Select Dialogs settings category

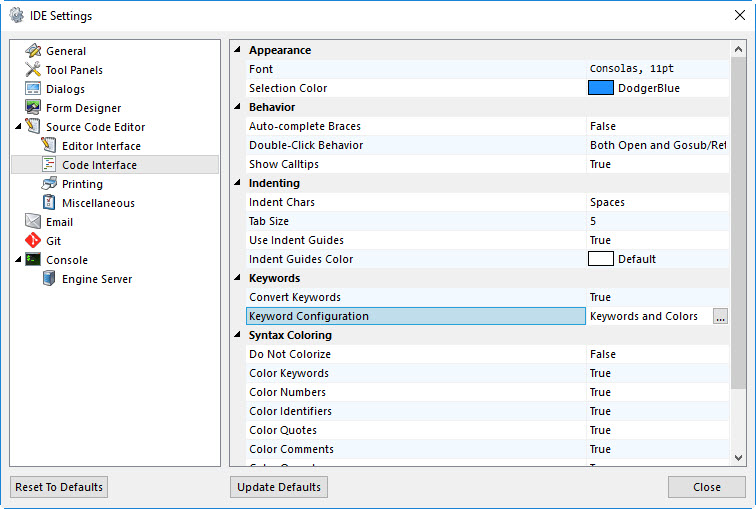(x=65, y=89)
